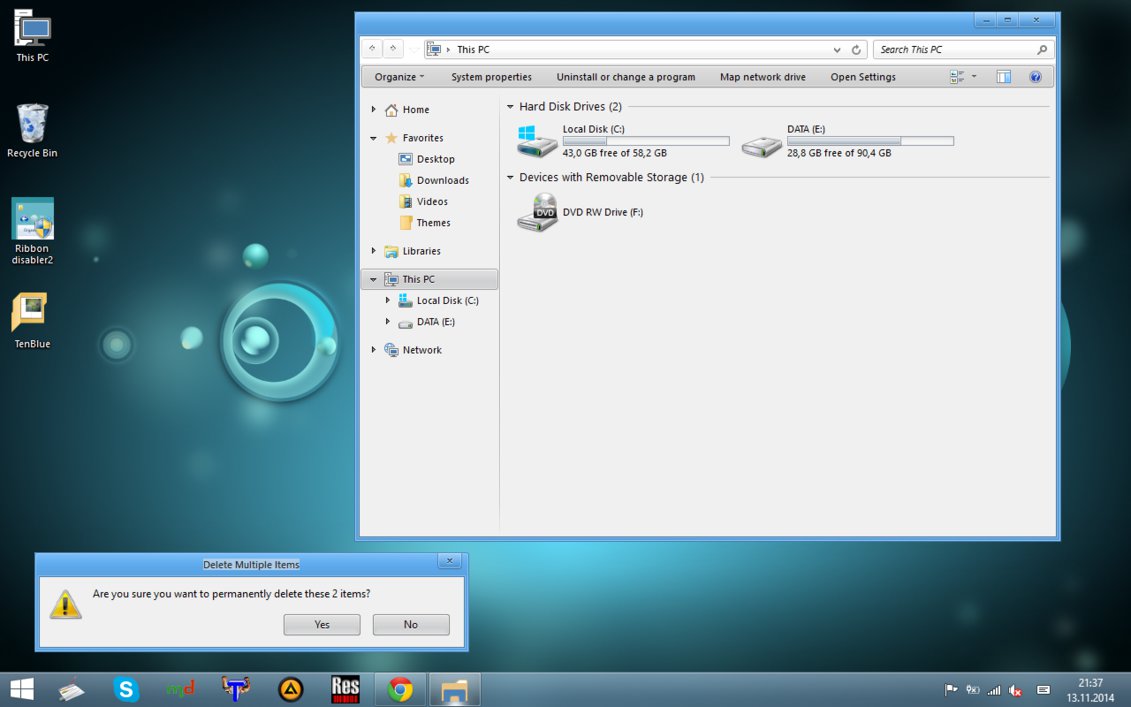
Task: Toggle the preview pane button
Action: click(x=1003, y=76)
